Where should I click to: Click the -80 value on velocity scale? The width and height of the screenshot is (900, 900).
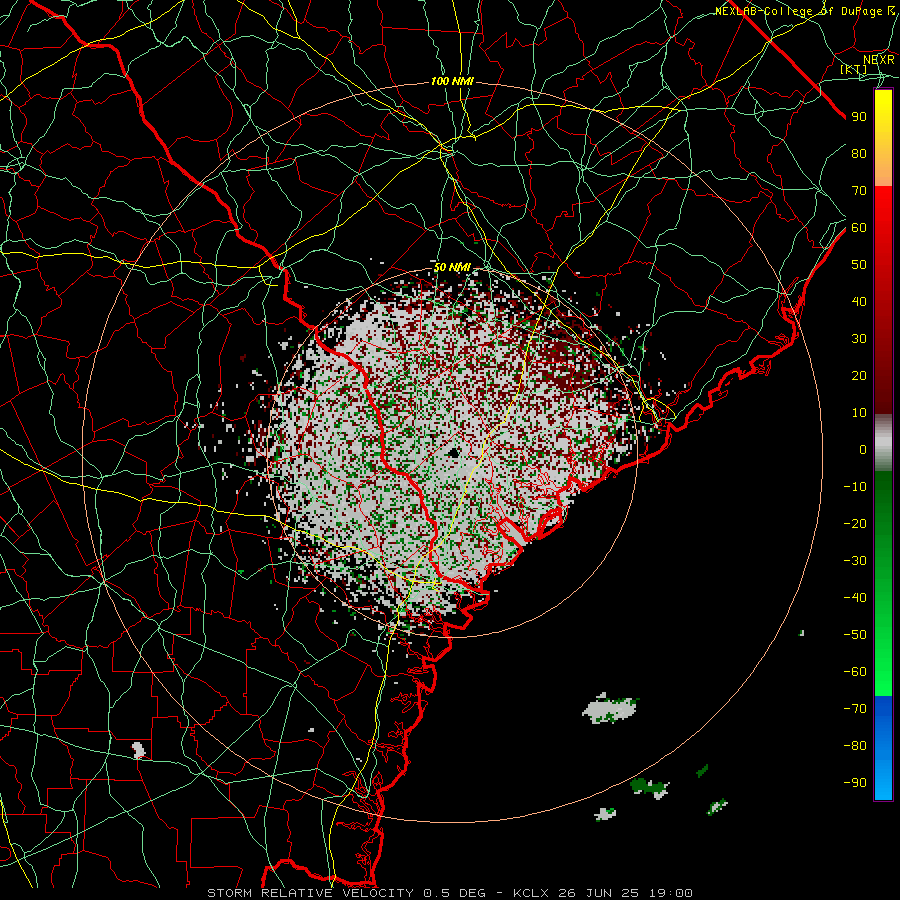coord(855,746)
